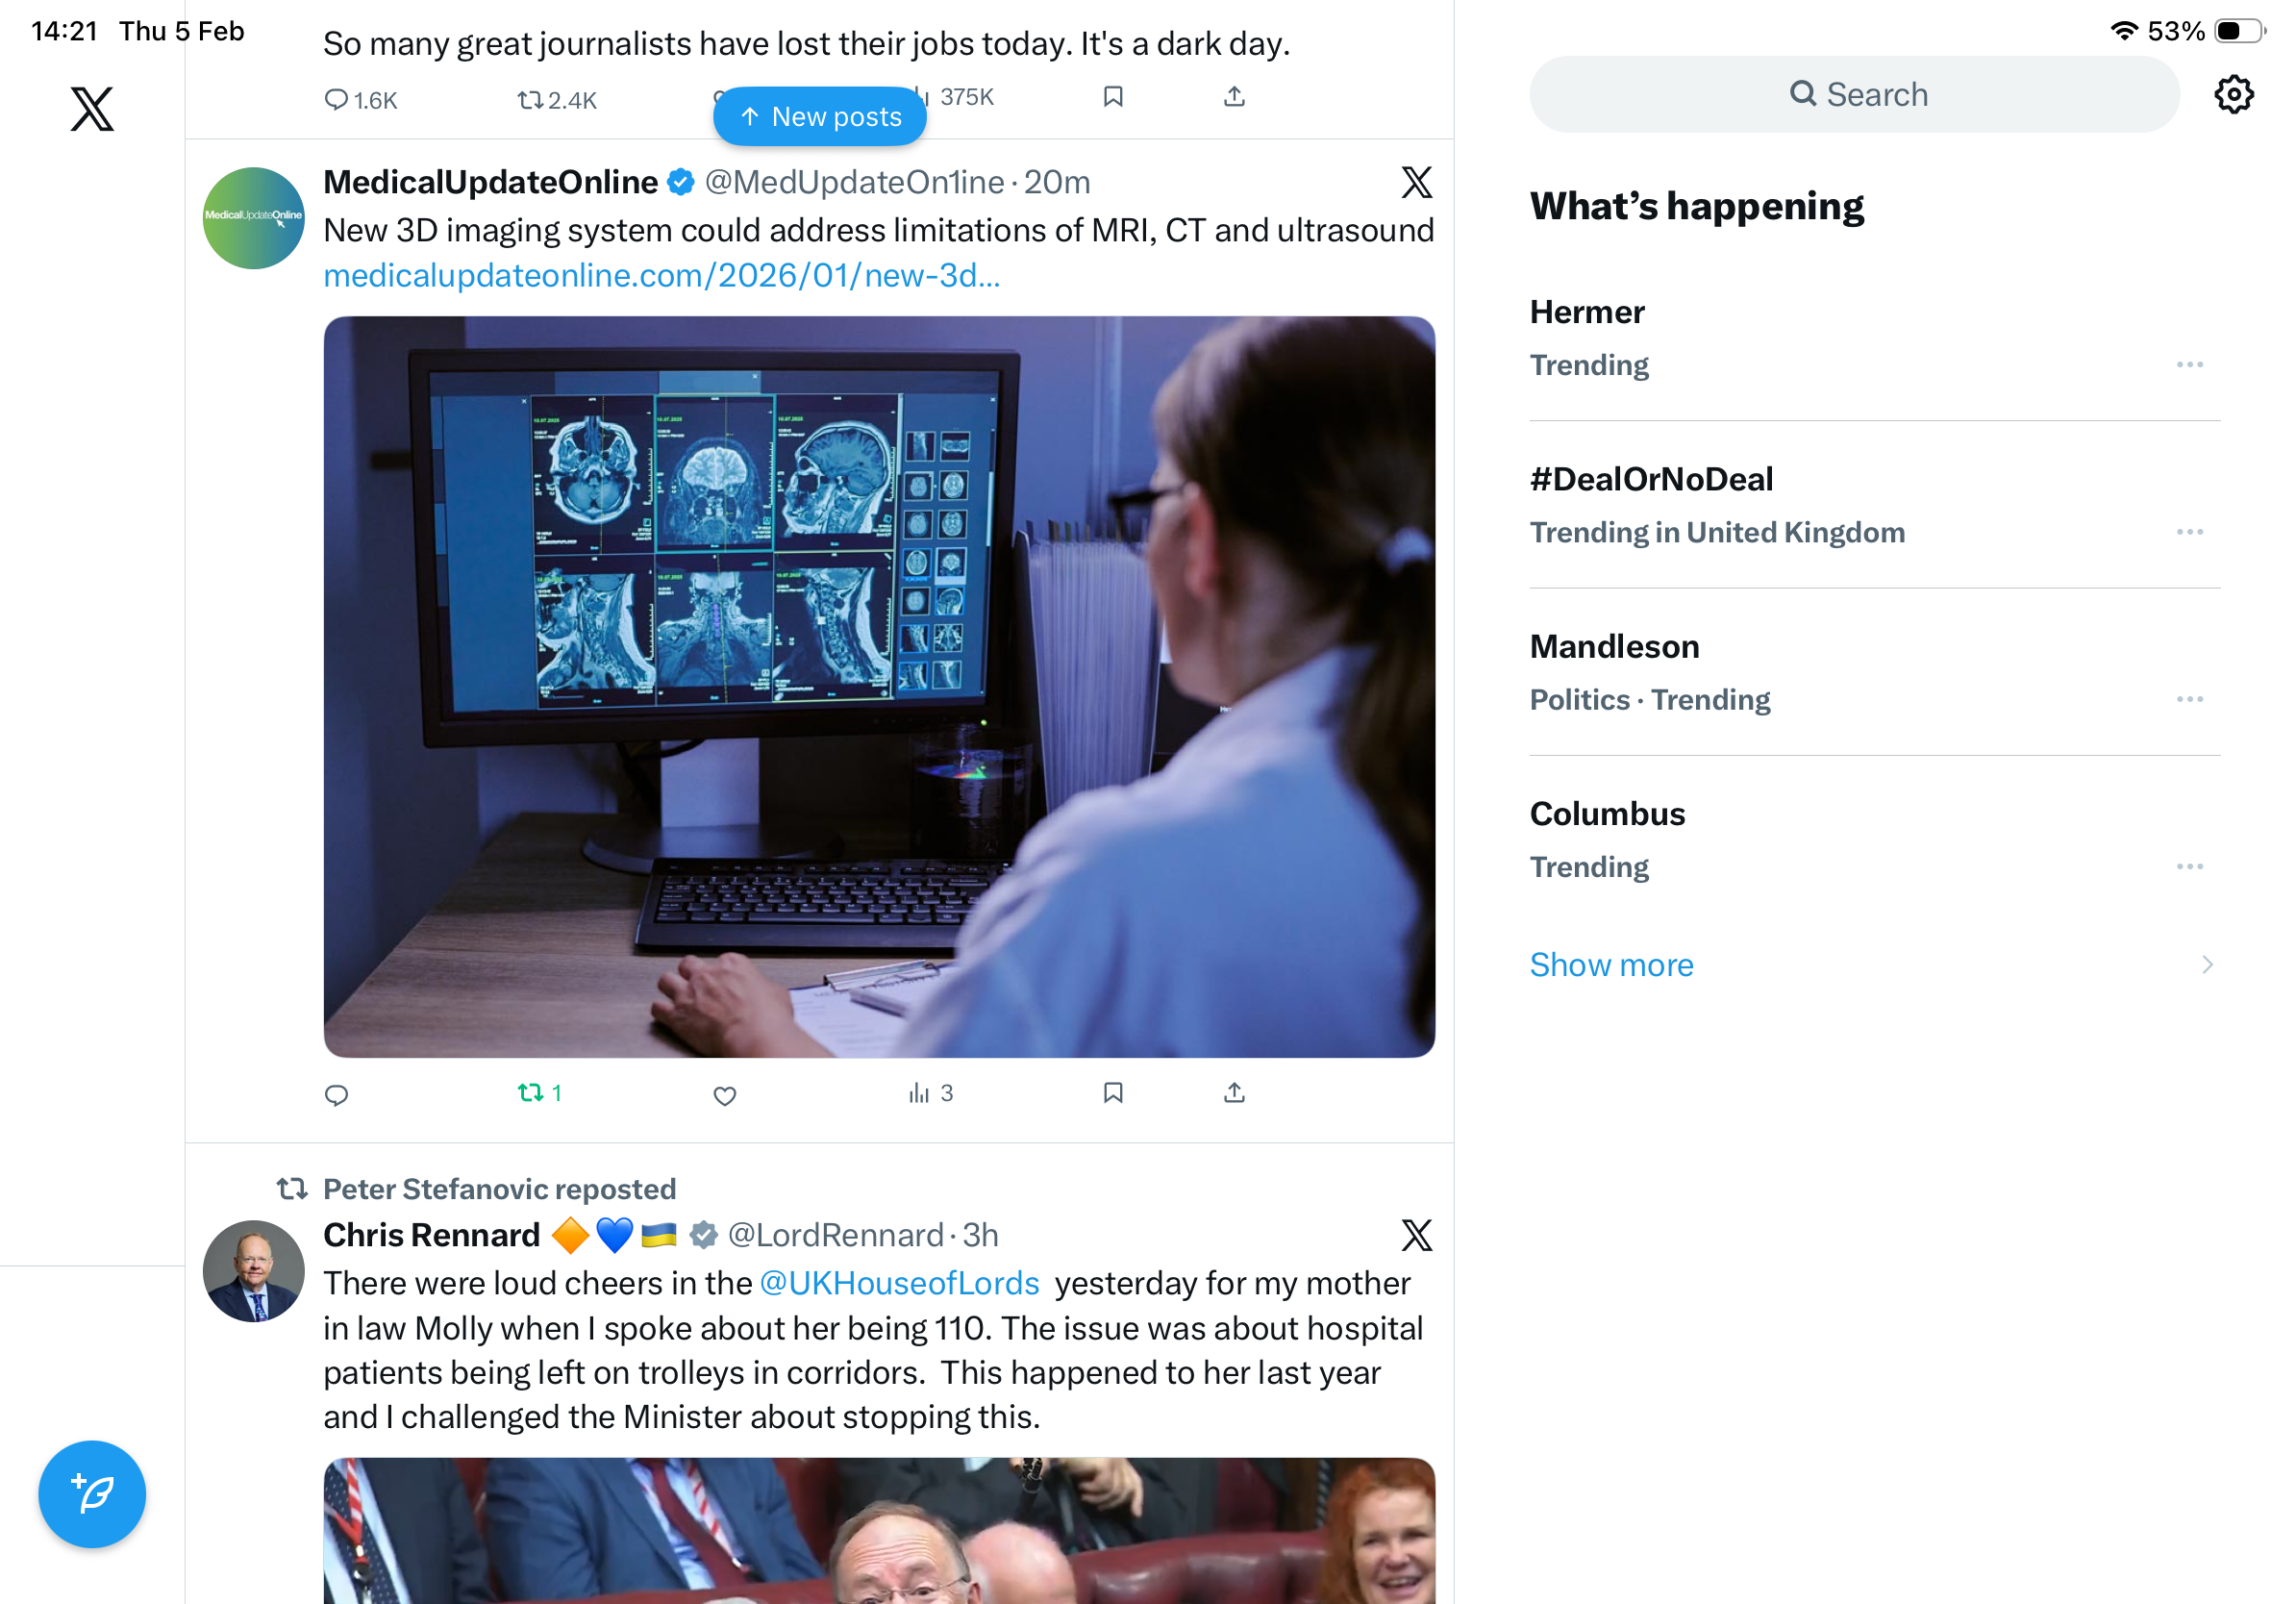2296x1604 pixels.
Task: View analytics count on MedicalUpdateOnline post
Action: click(x=931, y=1092)
